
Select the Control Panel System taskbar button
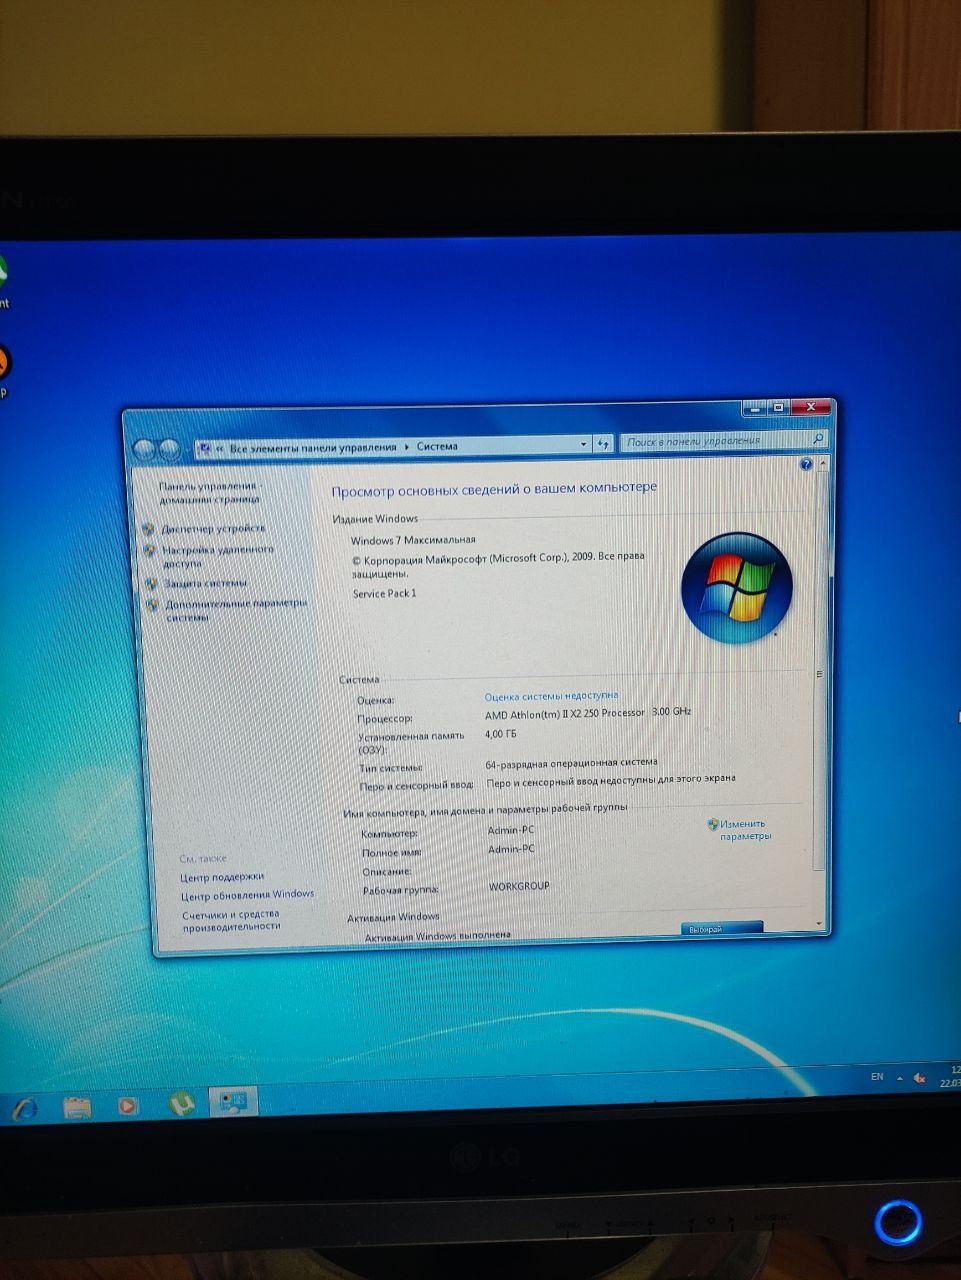(233, 1102)
